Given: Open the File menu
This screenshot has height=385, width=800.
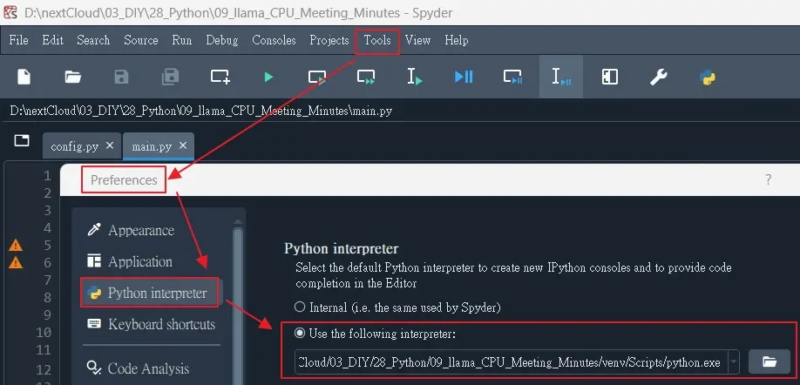Looking at the screenshot, I should [18, 40].
